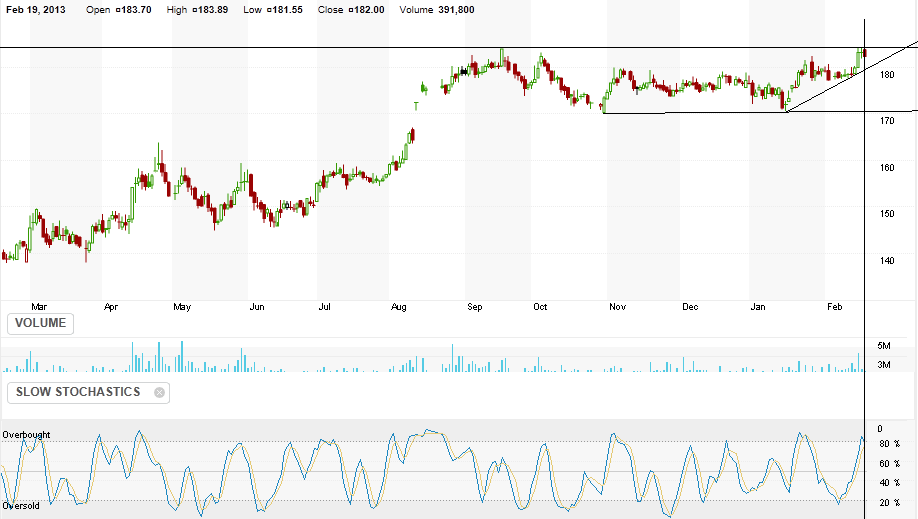The image size is (918, 519).
Task: Click the SLOW STOCHASTICS label button
Action: (x=77, y=392)
